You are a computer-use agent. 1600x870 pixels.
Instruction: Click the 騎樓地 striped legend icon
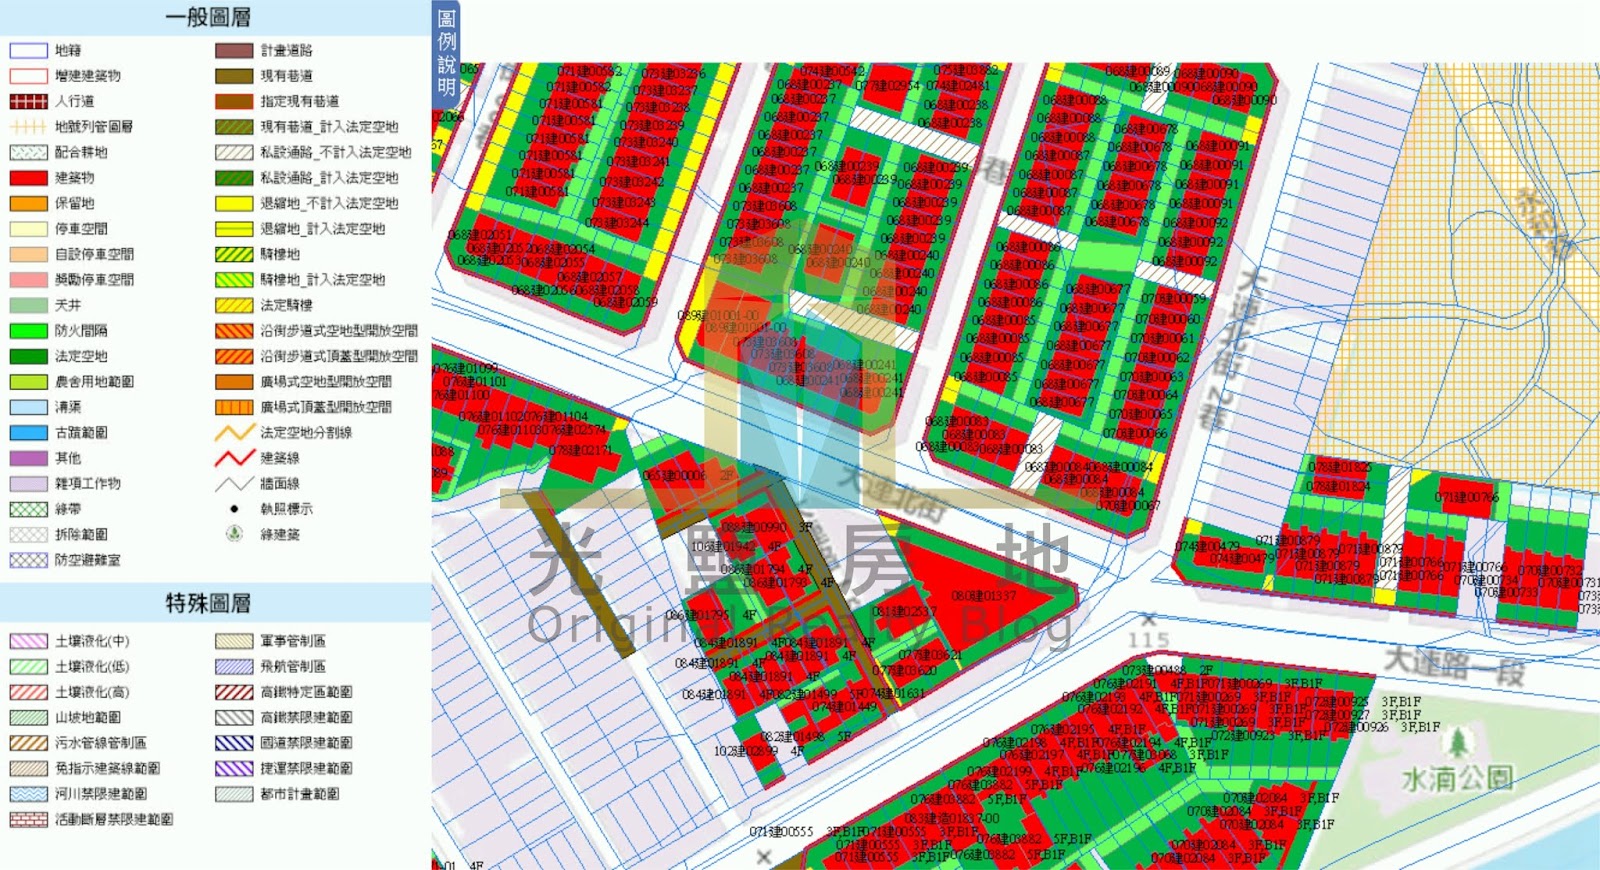[234, 254]
